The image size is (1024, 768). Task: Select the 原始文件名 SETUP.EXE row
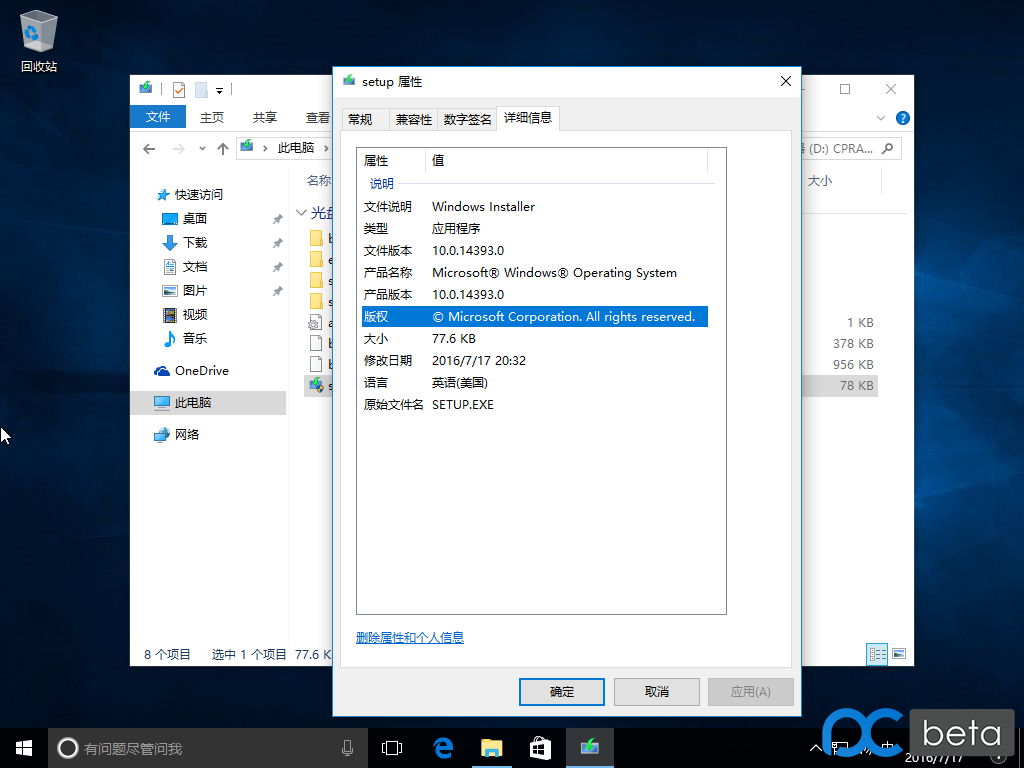pos(535,405)
